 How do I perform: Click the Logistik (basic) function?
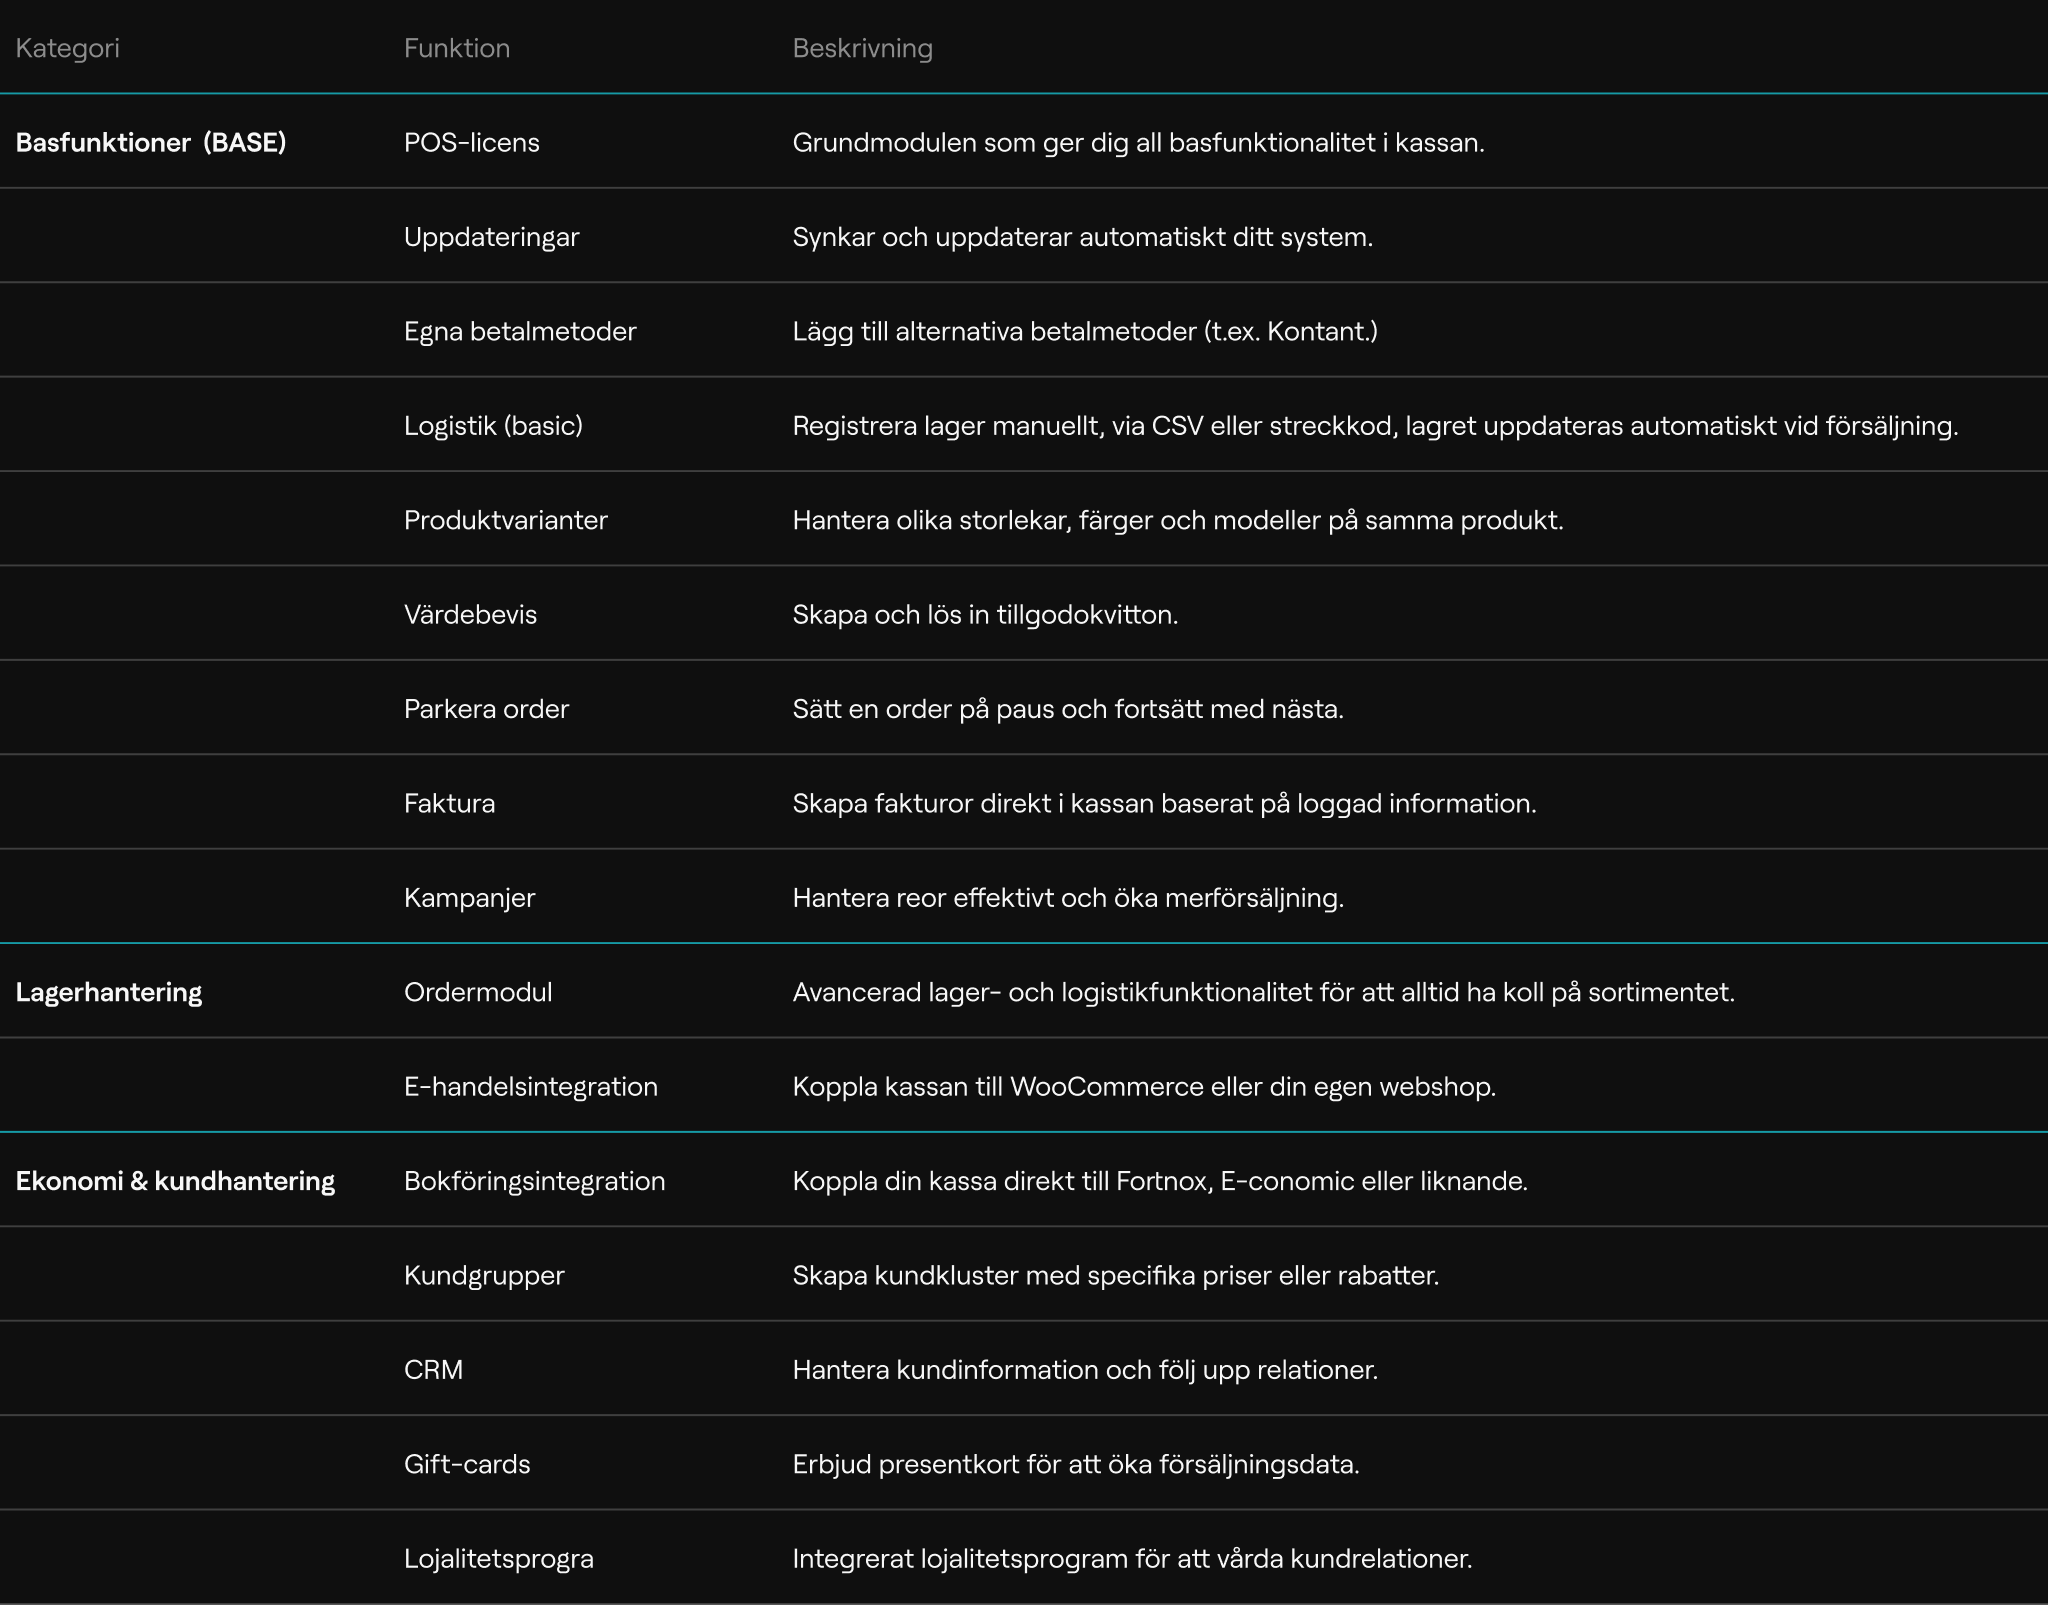point(493,426)
